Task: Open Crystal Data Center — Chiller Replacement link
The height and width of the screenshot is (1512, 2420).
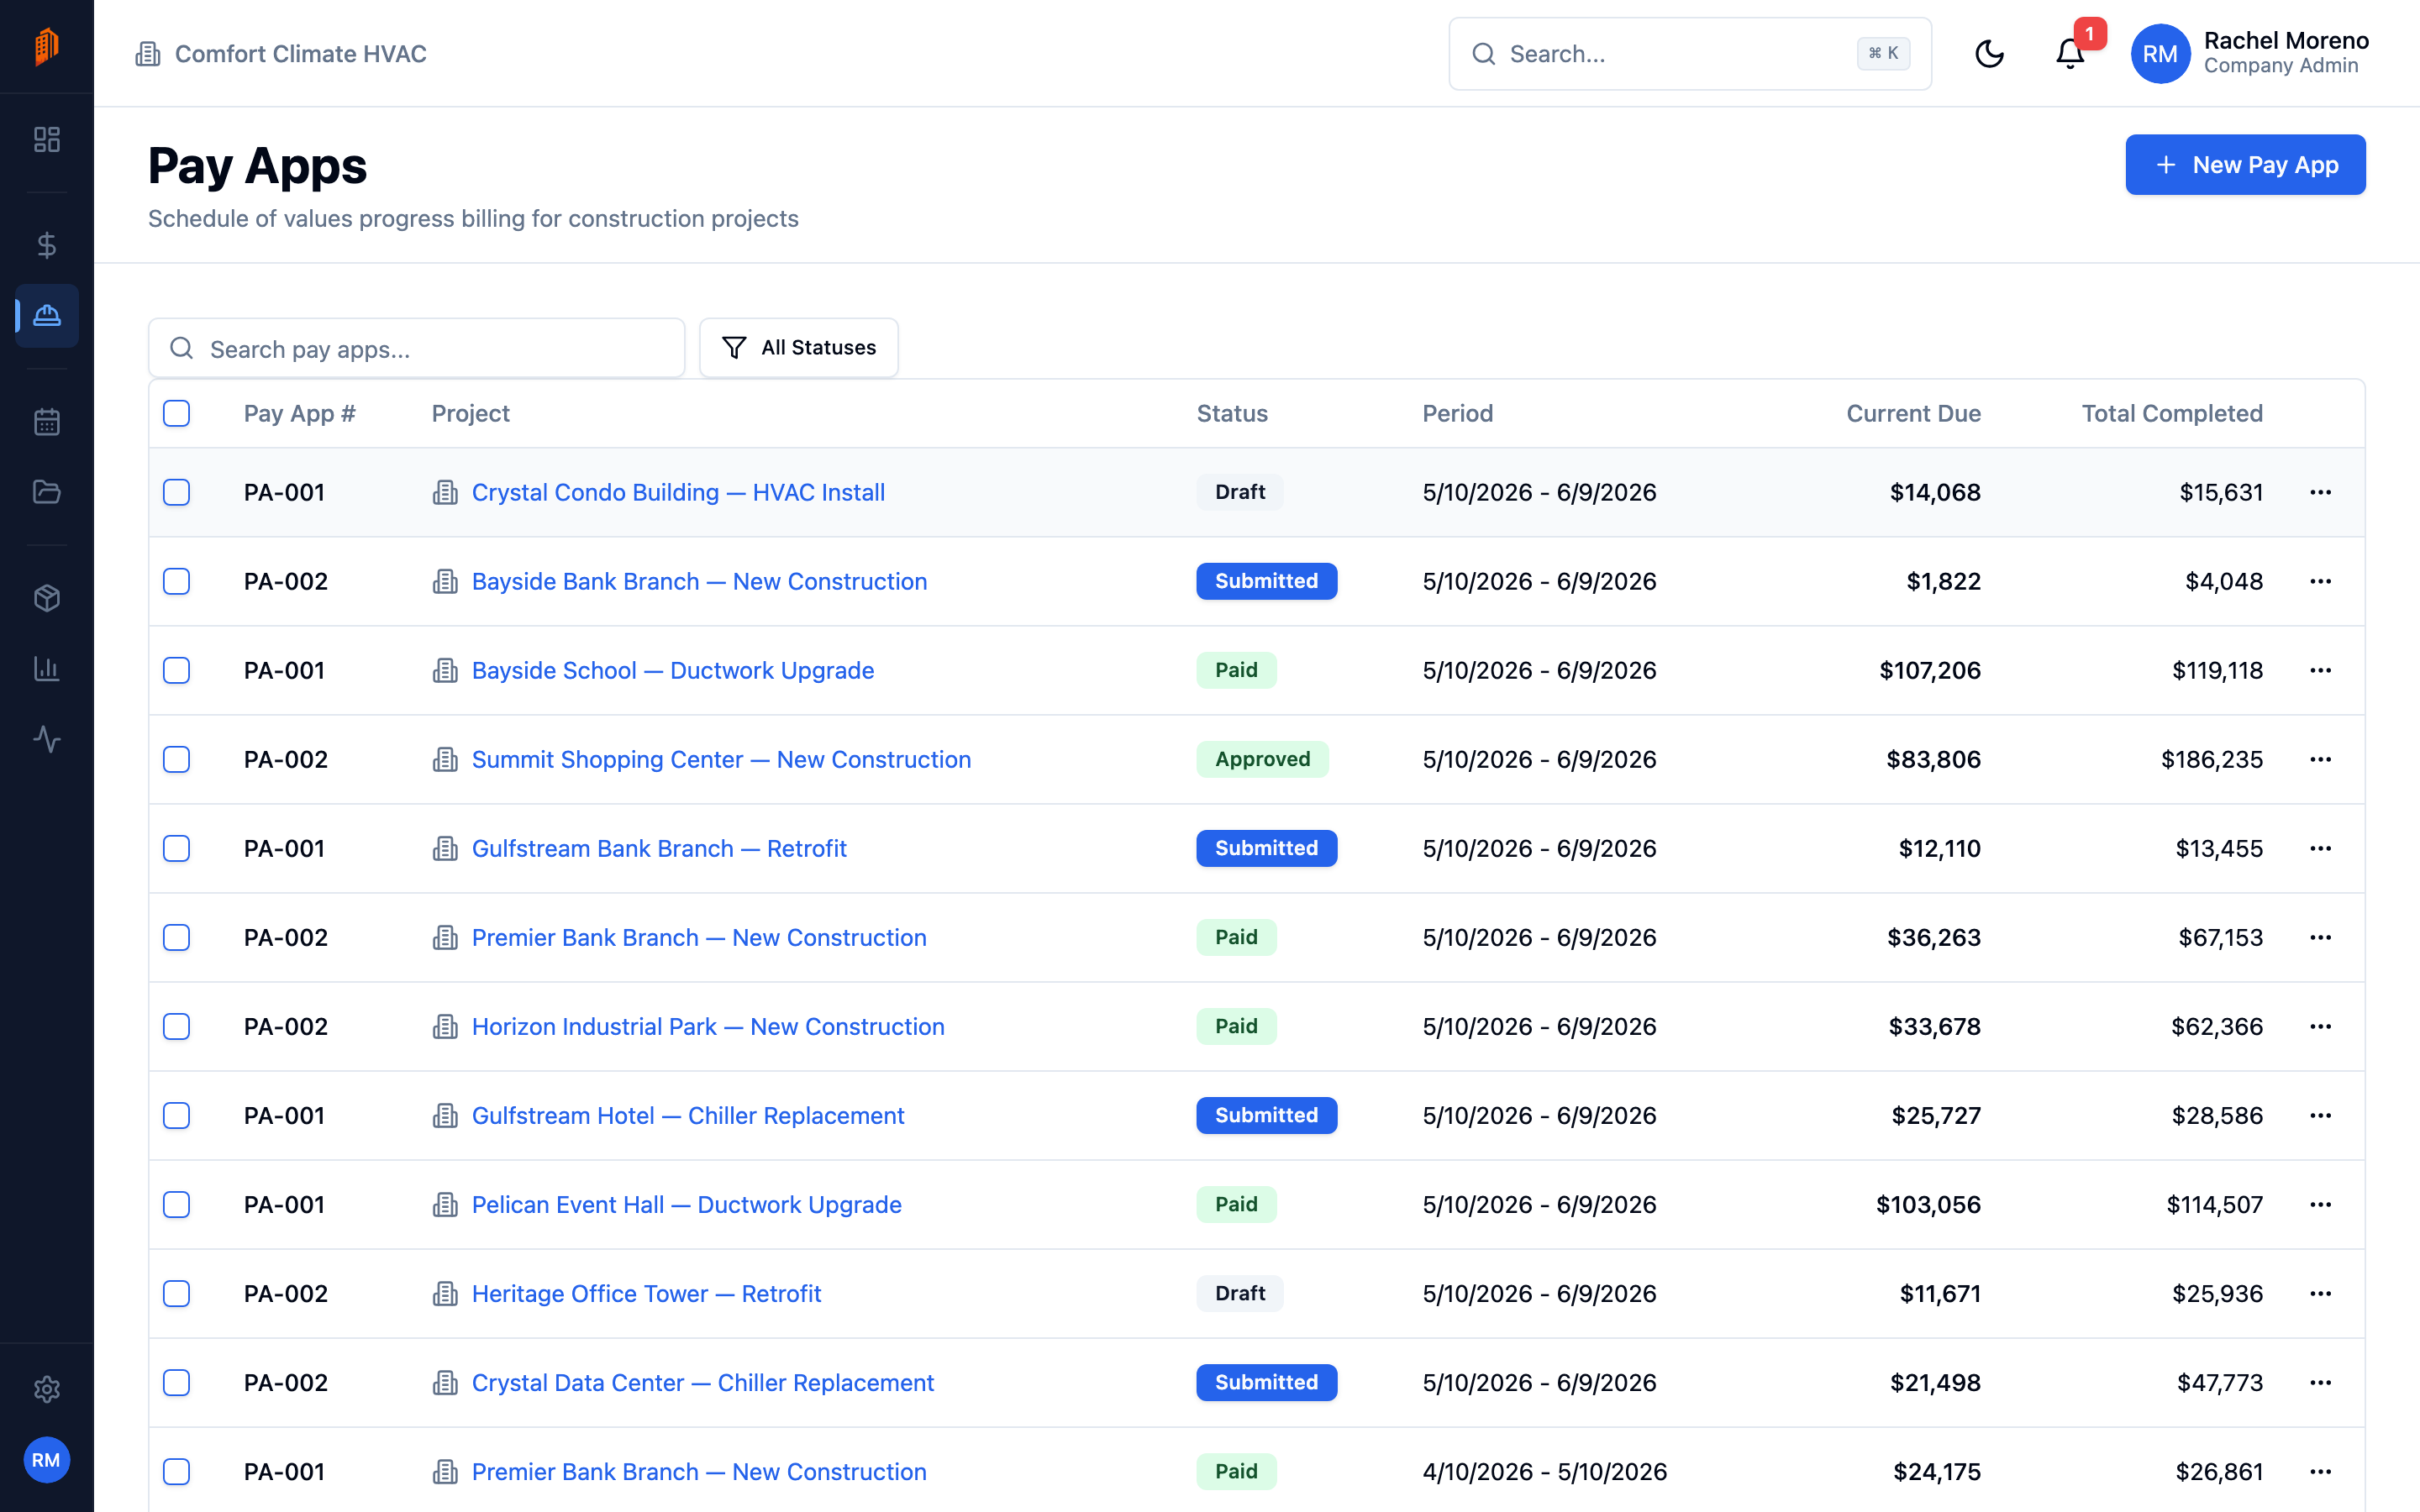Action: (703, 1382)
